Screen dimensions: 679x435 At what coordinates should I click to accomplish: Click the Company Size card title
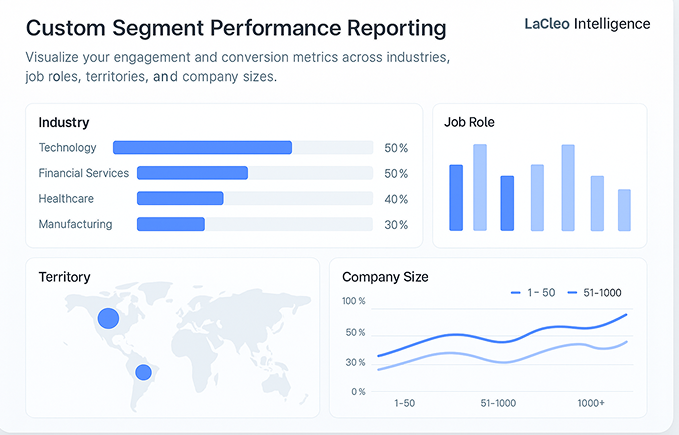point(385,277)
